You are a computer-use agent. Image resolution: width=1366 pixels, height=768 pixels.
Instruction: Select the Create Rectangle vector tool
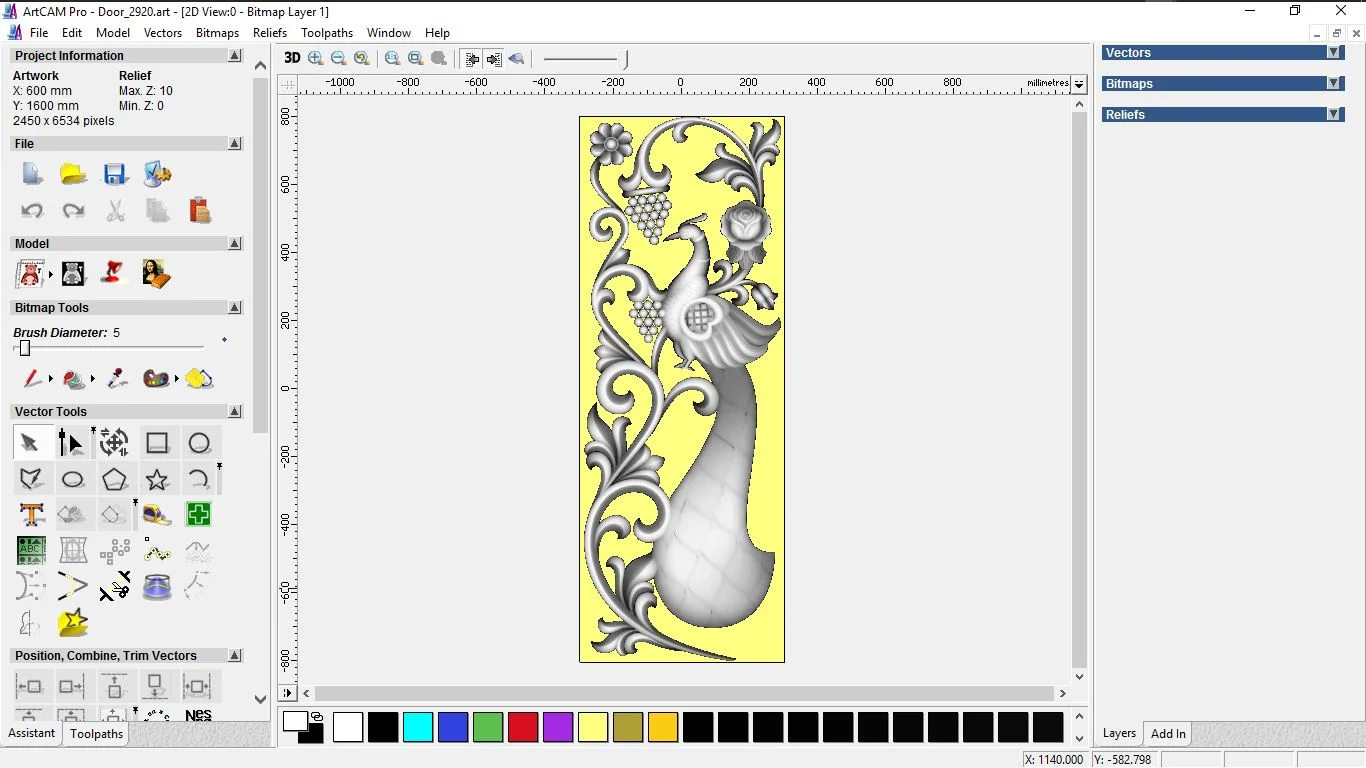click(x=157, y=443)
